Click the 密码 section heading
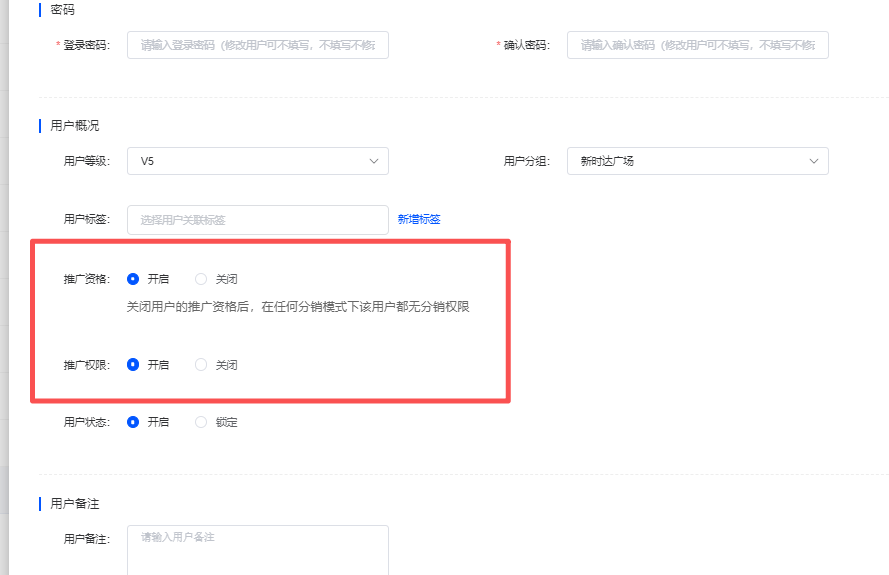 tap(63, 10)
